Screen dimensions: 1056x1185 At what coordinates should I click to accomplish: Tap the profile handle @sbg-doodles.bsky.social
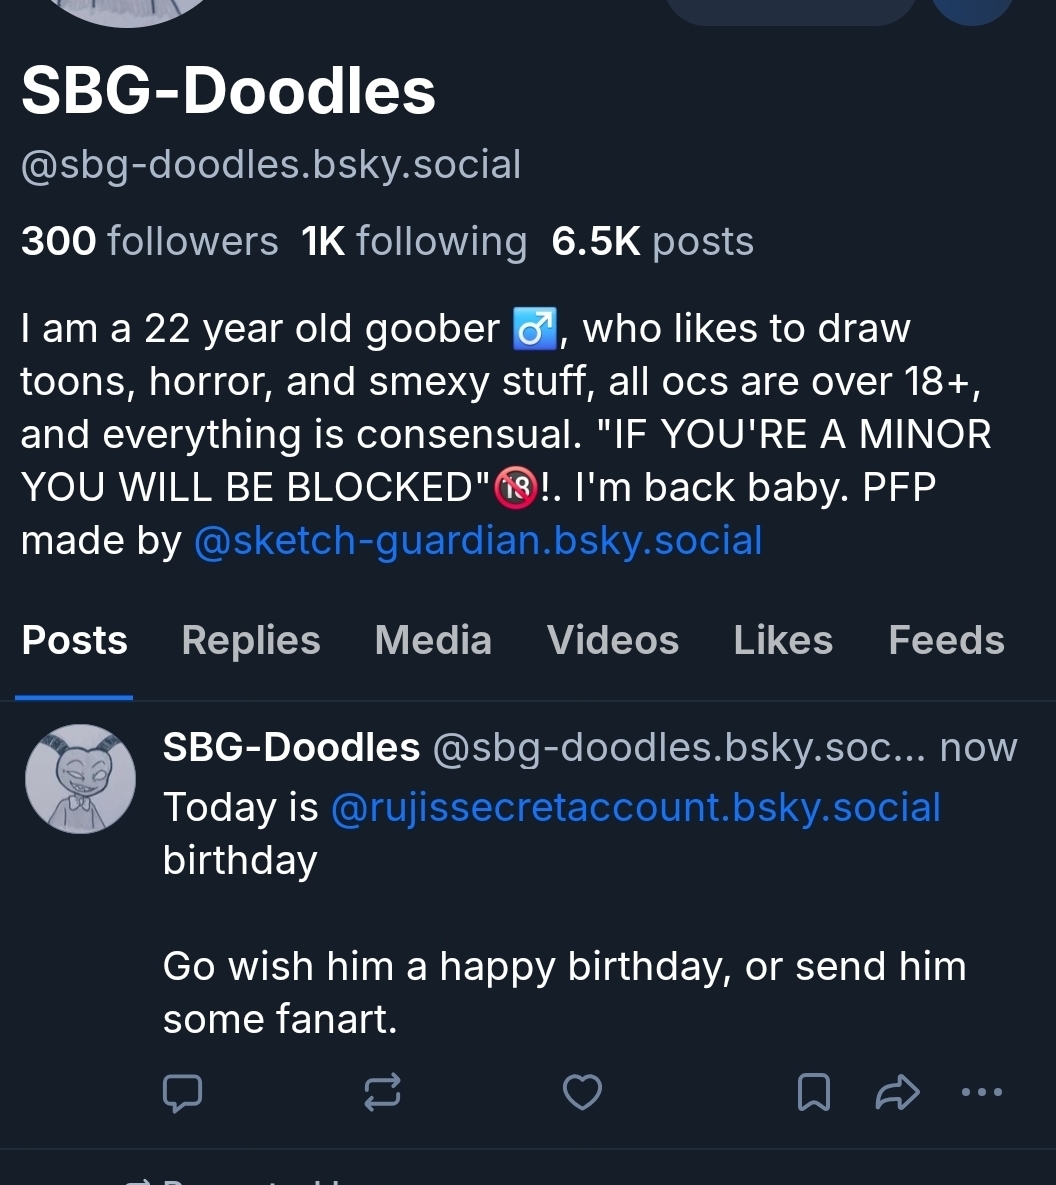pyautogui.click(x=271, y=164)
